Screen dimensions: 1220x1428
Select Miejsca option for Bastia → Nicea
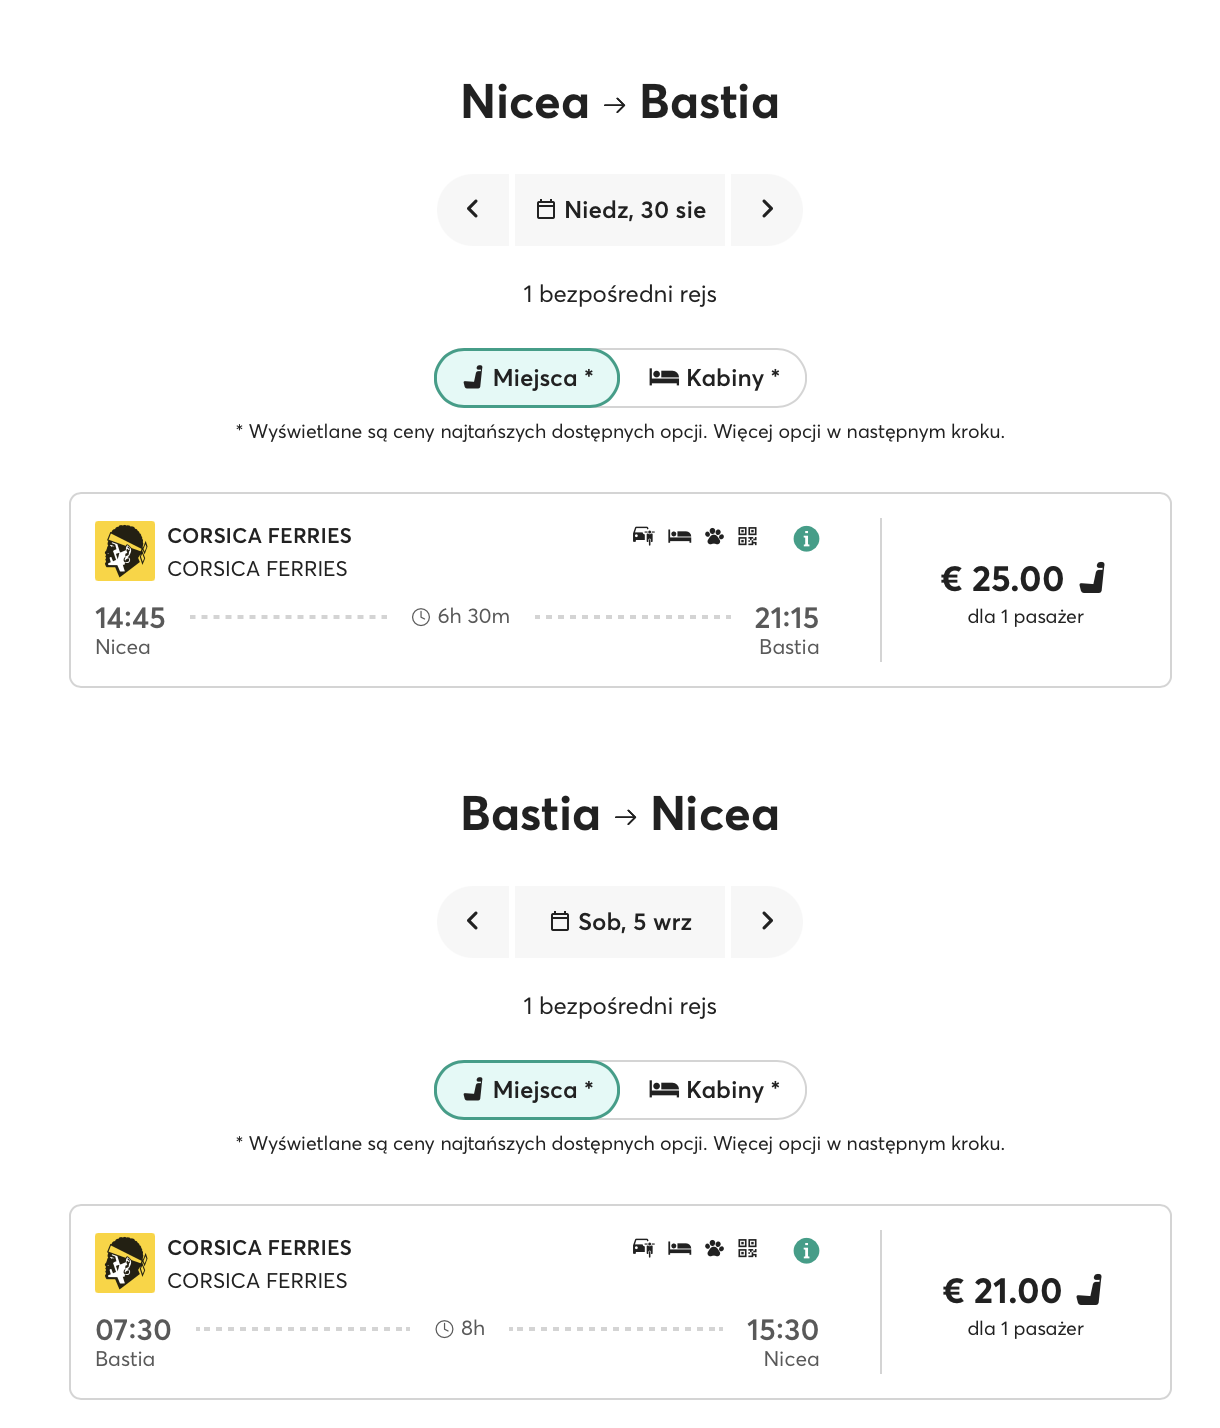[527, 1090]
